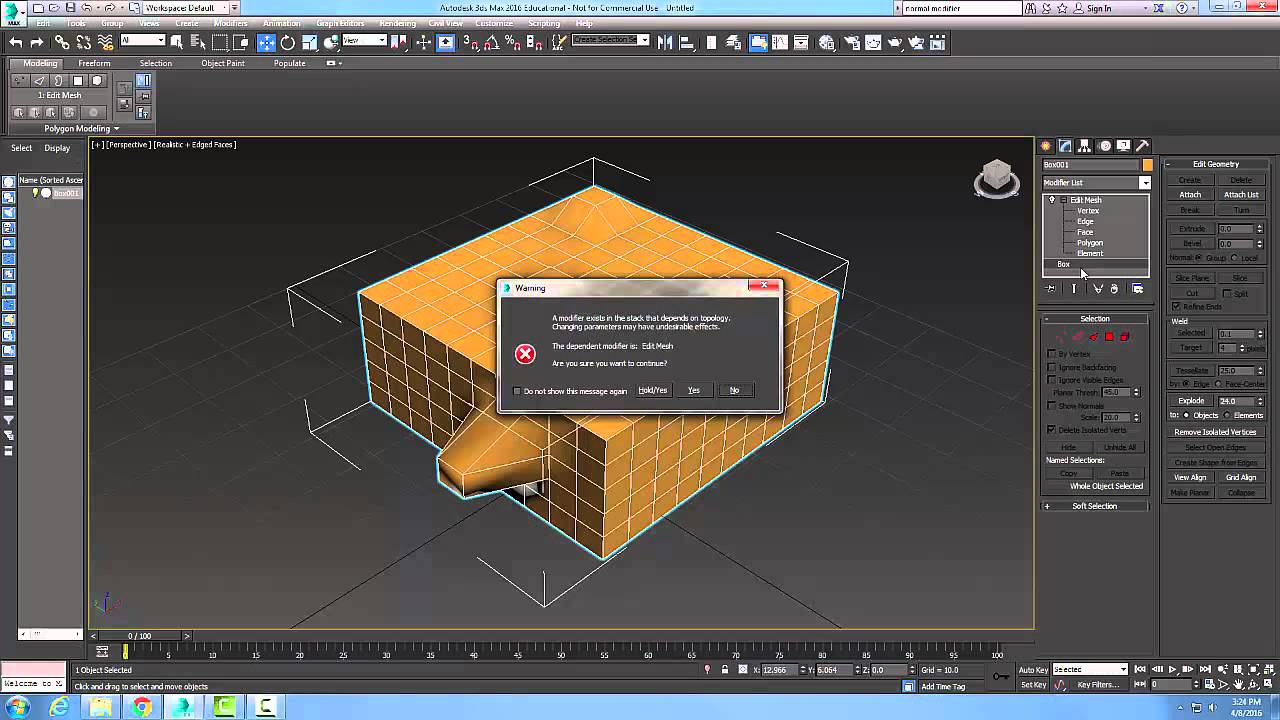This screenshot has height=720, width=1280.
Task: Open the Polygon Modeling dropdown
Action: (x=81, y=128)
